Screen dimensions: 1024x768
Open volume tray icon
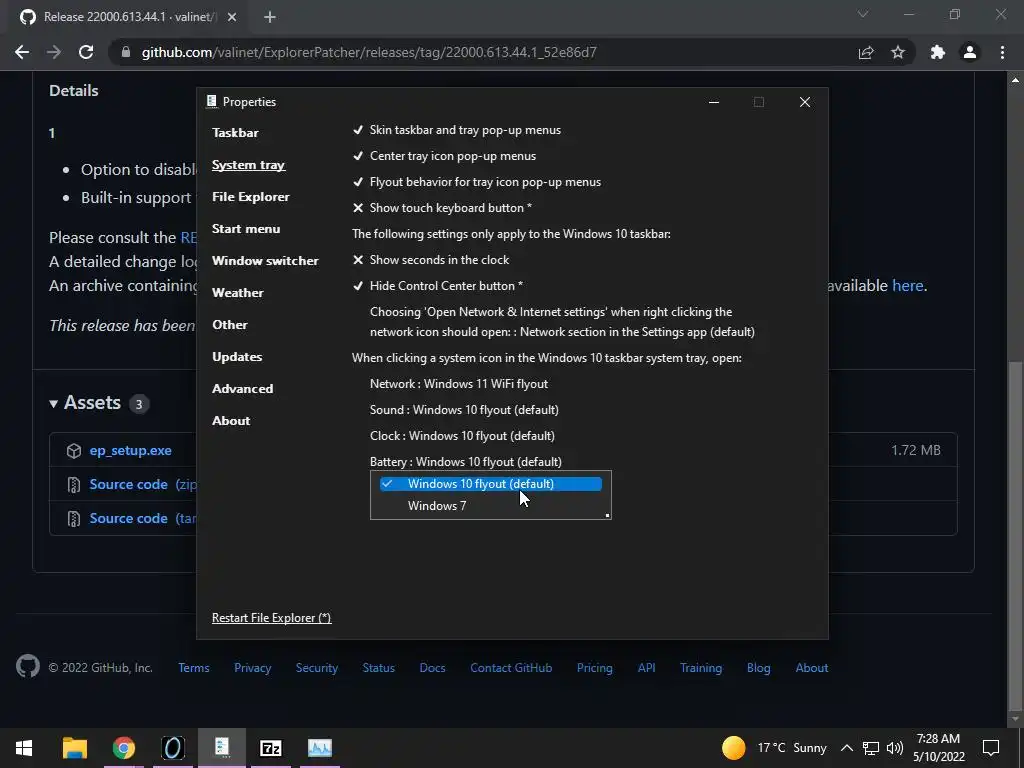pyautogui.click(x=895, y=748)
